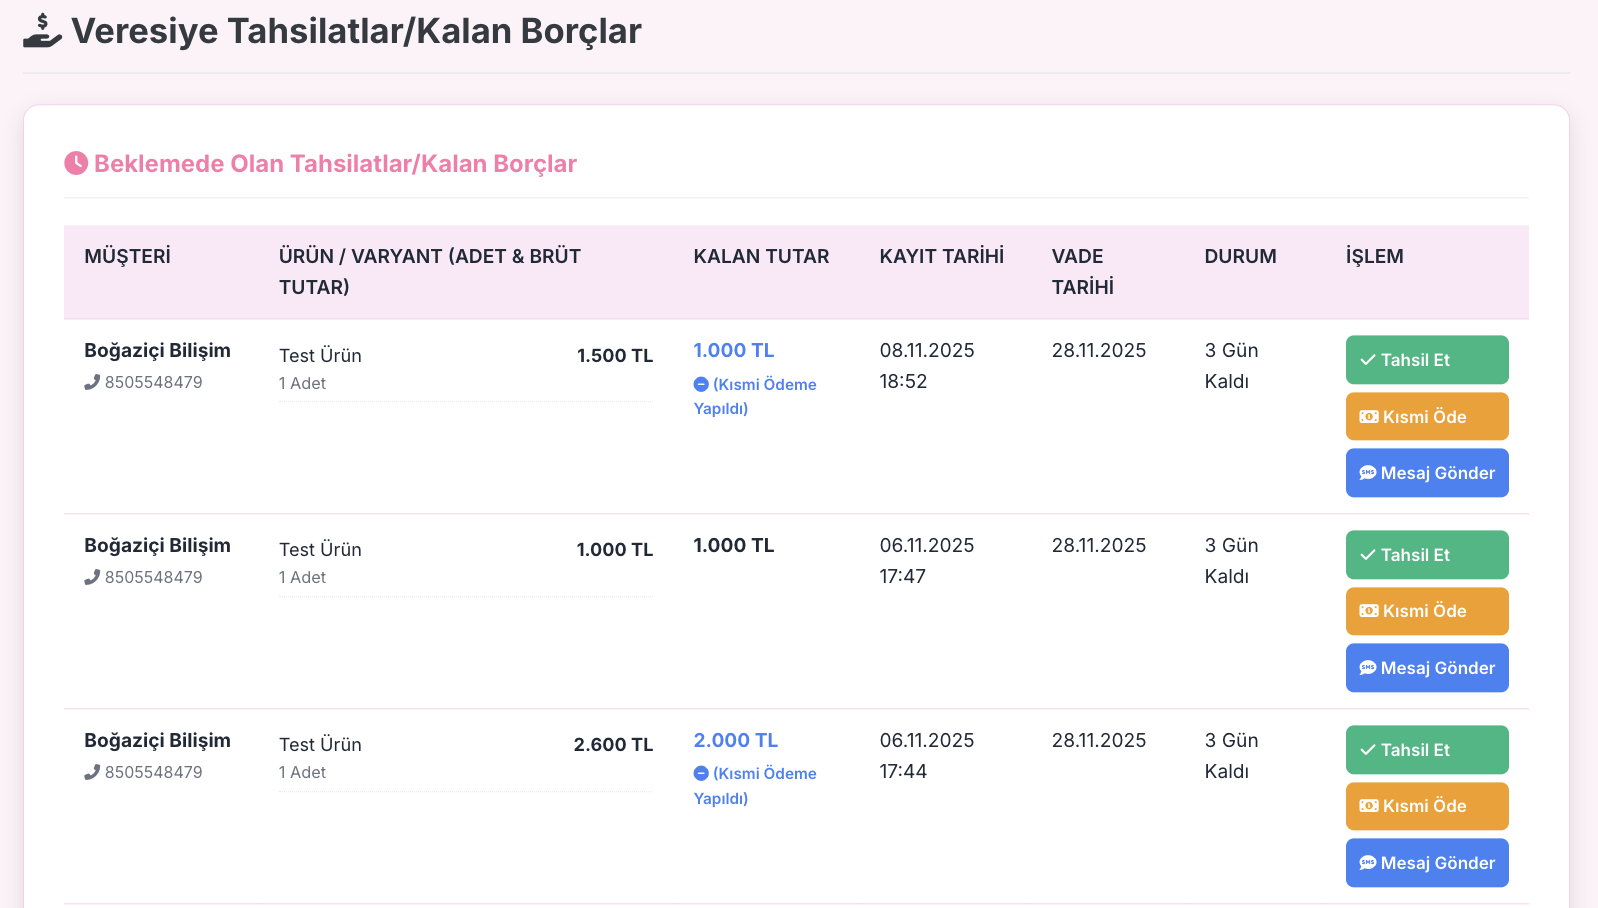This screenshot has width=1598, height=908.
Task: Open Kısmi Öde for the 17:47 record
Action: coord(1426,611)
